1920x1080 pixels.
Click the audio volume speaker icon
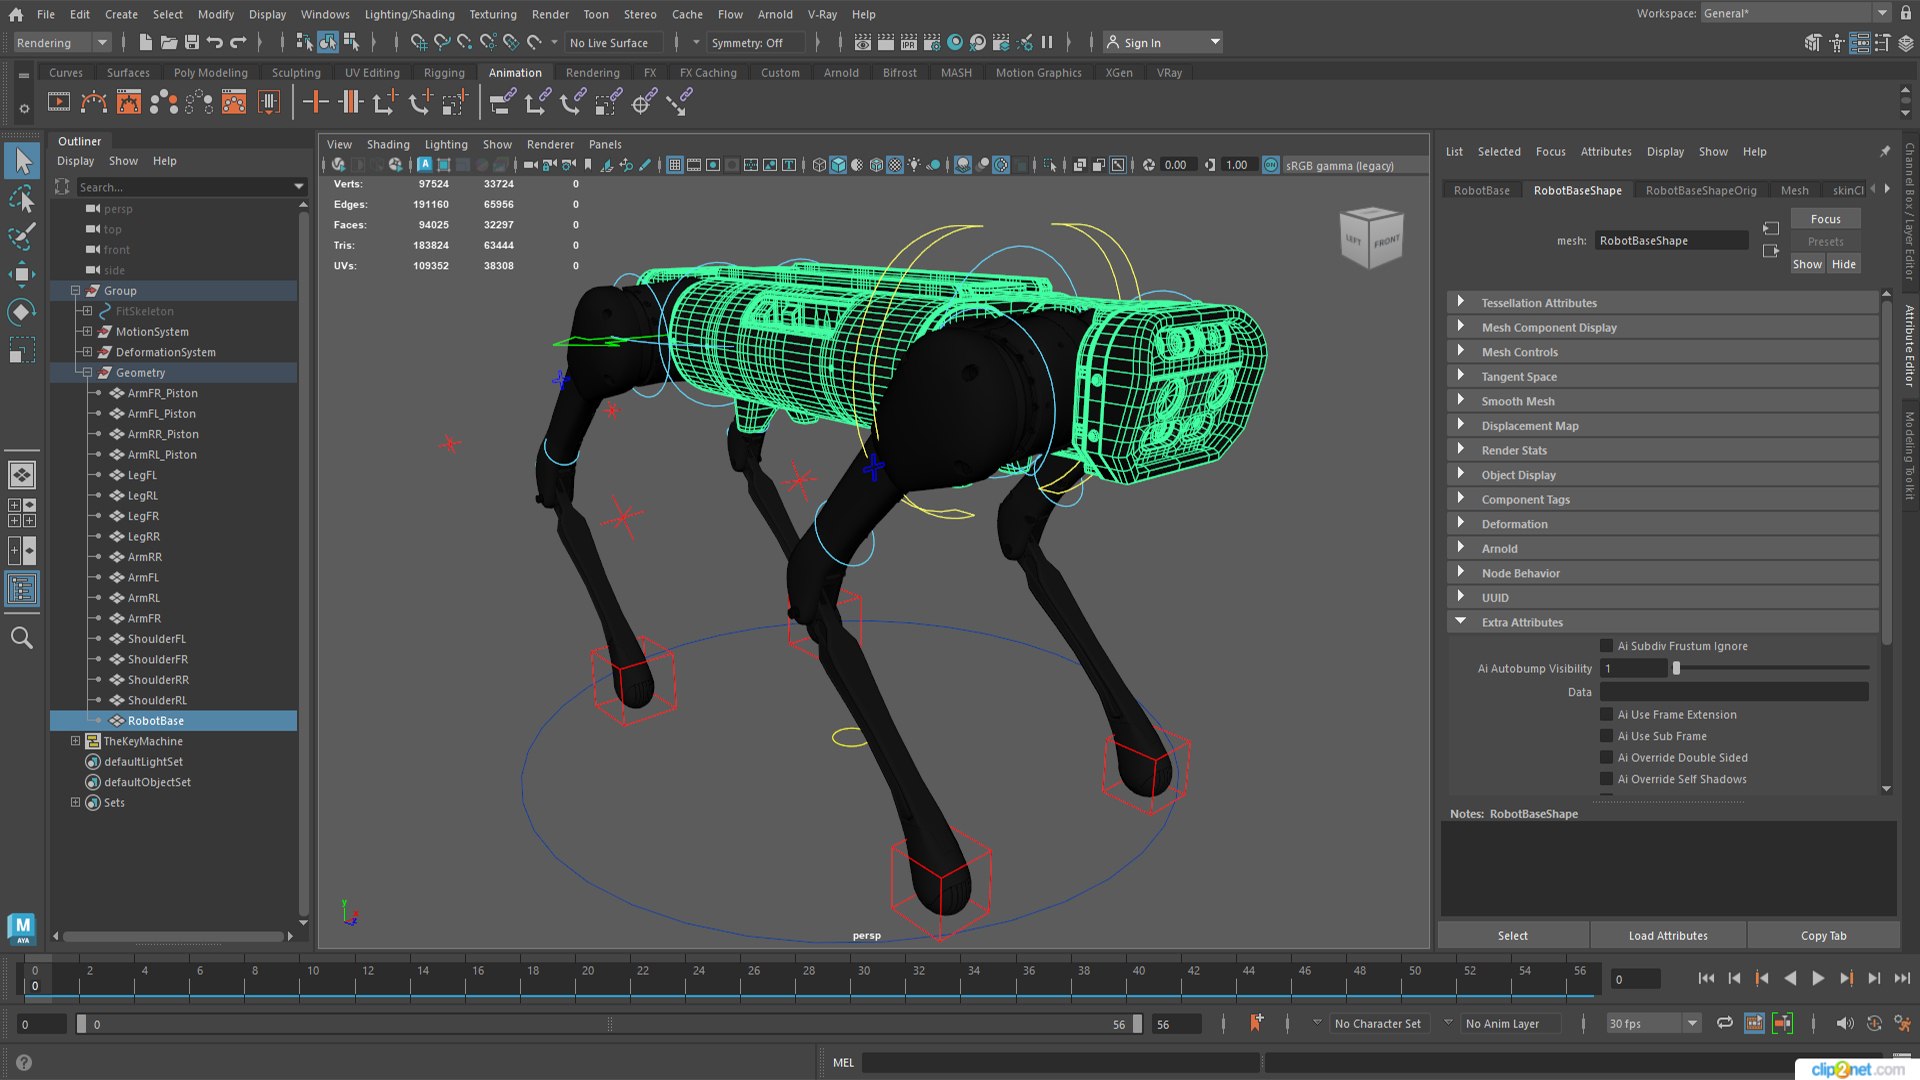[1845, 1022]
